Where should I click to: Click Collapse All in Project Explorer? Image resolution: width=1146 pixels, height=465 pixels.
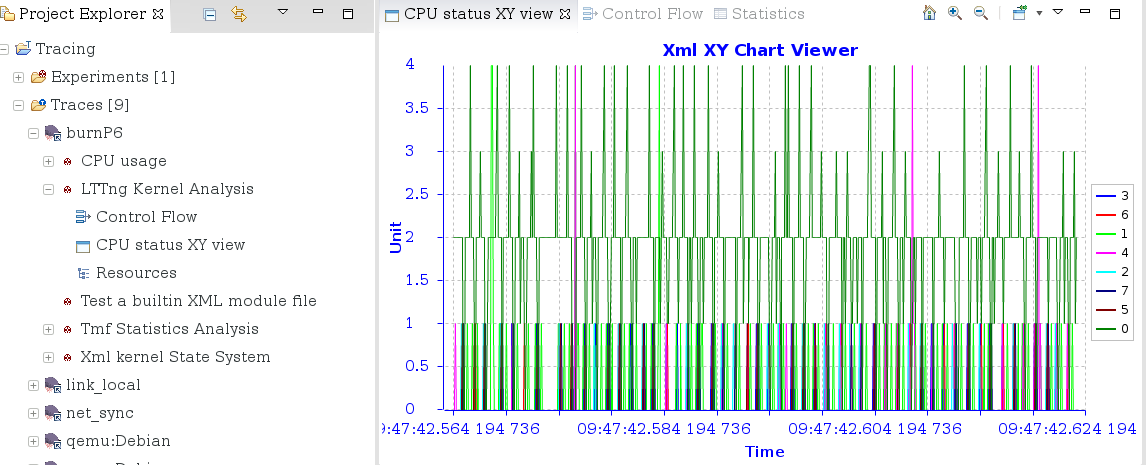[x=209, y=14]
